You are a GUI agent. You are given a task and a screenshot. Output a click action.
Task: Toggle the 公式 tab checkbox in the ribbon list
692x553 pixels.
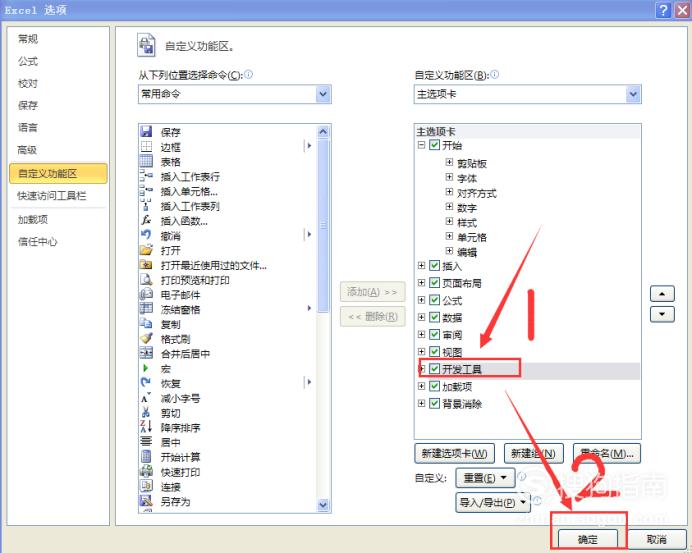[434, 300]
